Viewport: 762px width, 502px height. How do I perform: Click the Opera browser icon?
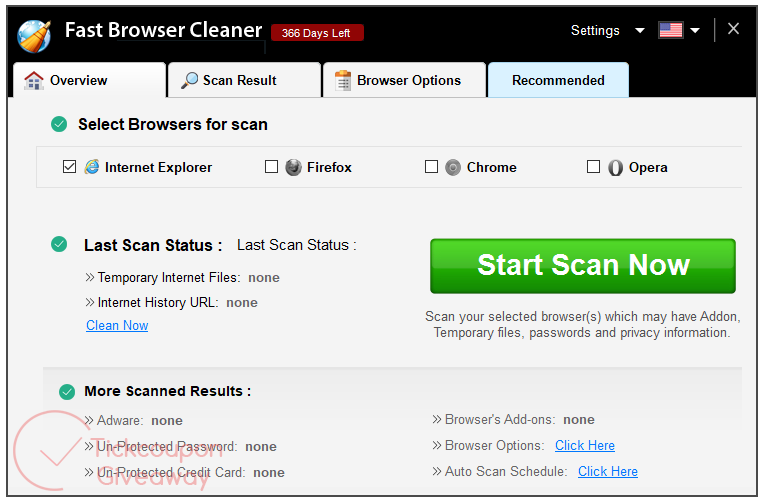pos(615,168)
